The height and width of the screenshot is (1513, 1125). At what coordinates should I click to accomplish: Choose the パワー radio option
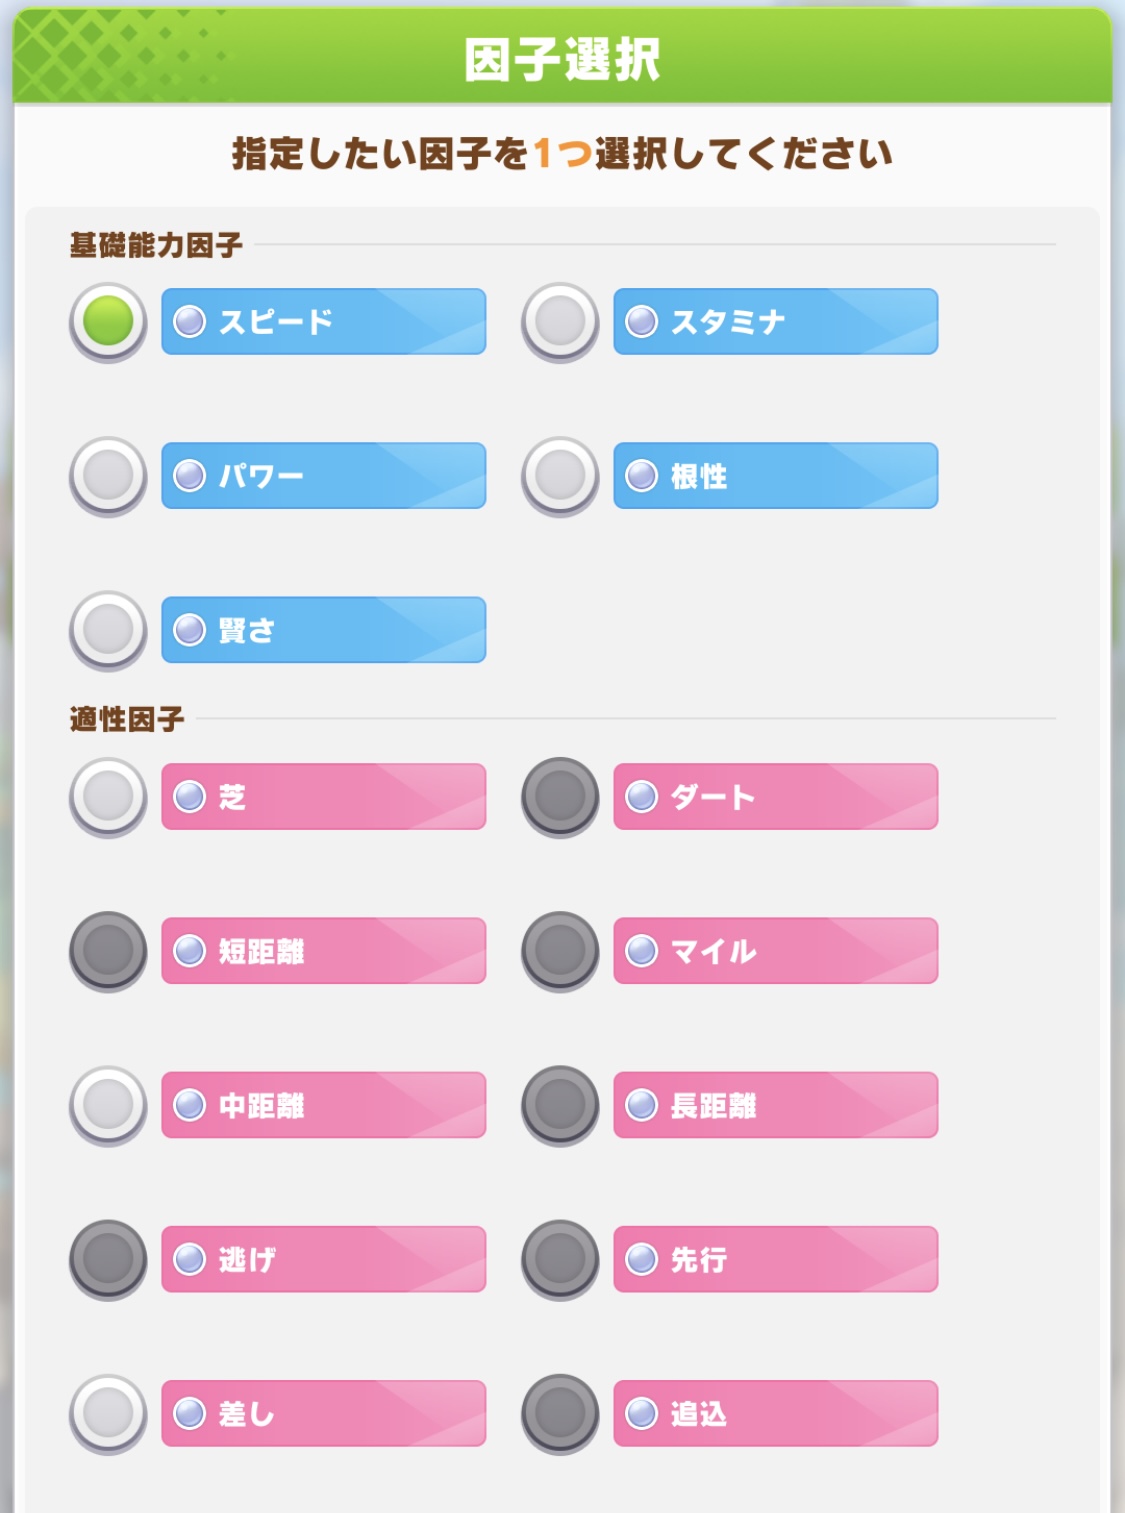pos(108,476)
